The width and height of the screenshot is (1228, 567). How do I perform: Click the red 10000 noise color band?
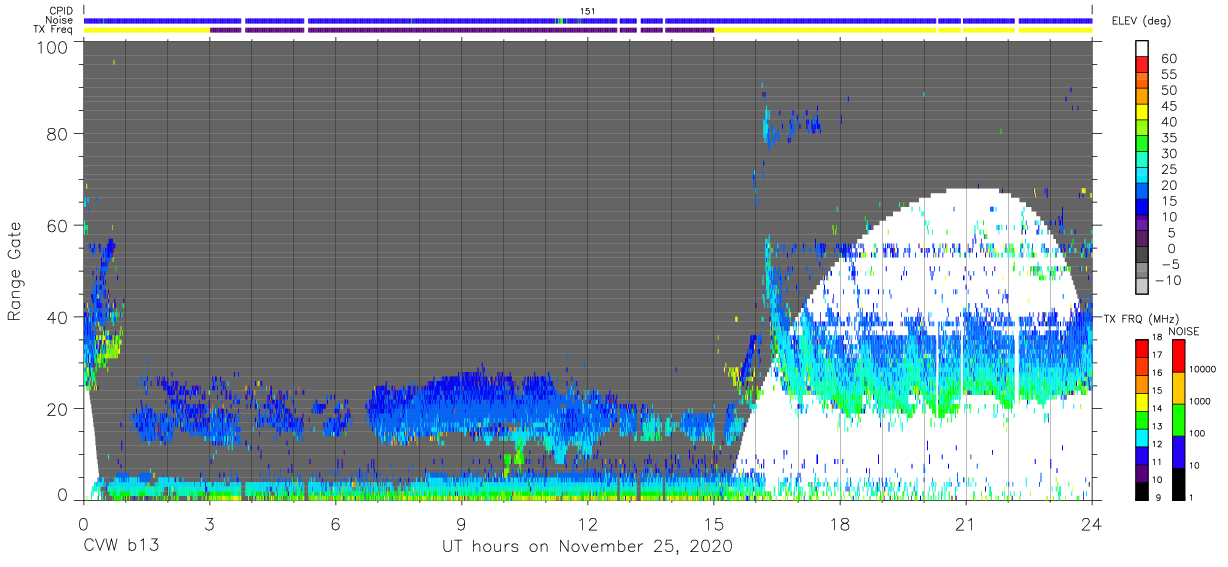pos(1178,355)
